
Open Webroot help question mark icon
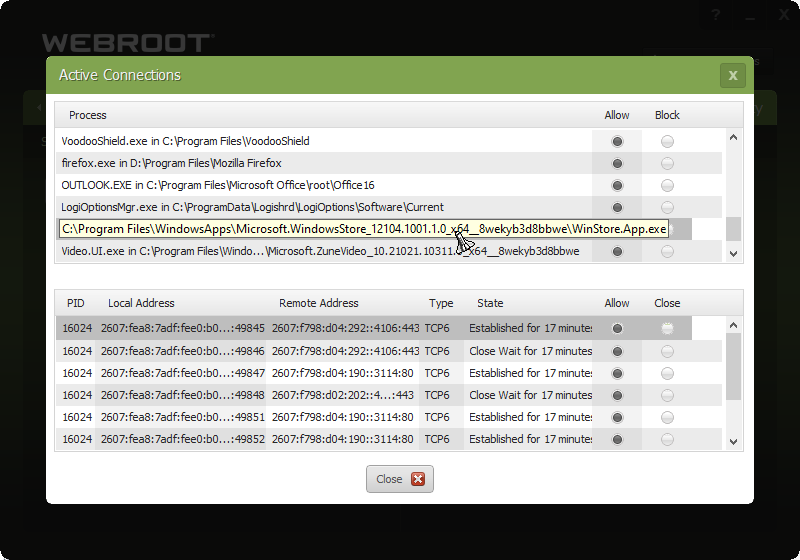pyautogui.click(x=716, y=15)
